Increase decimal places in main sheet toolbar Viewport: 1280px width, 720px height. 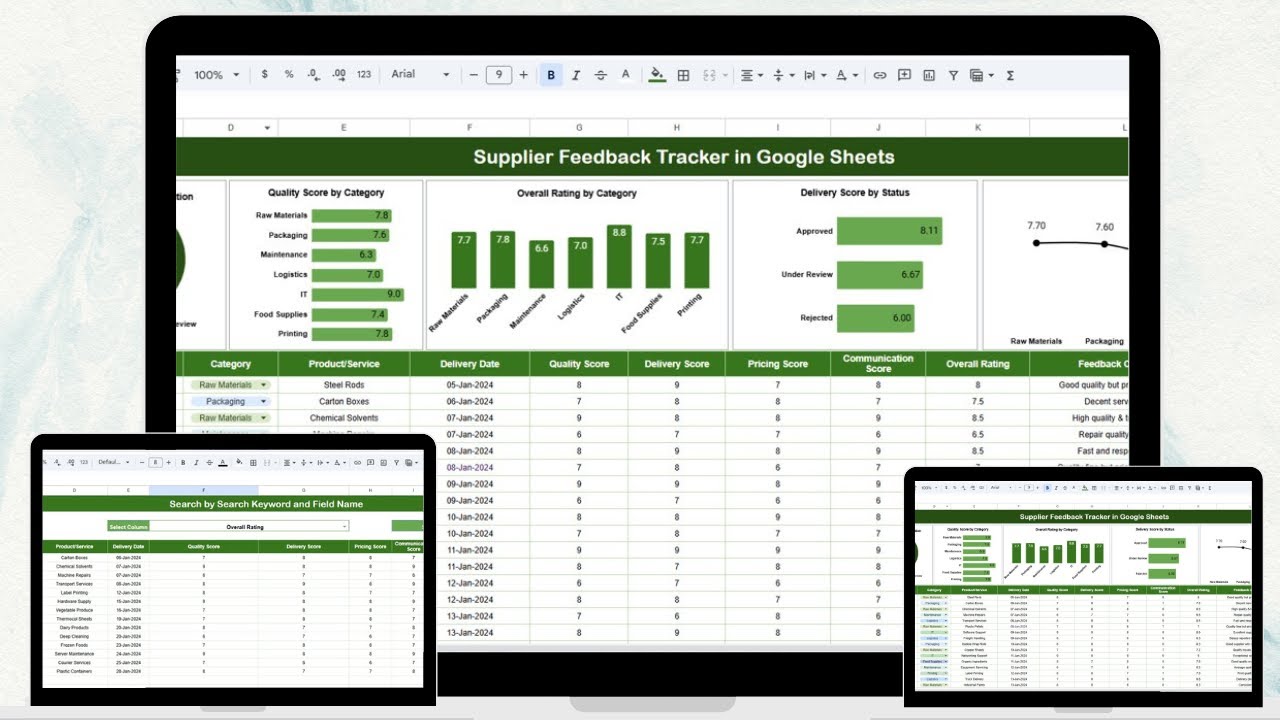tap(338, 75)
